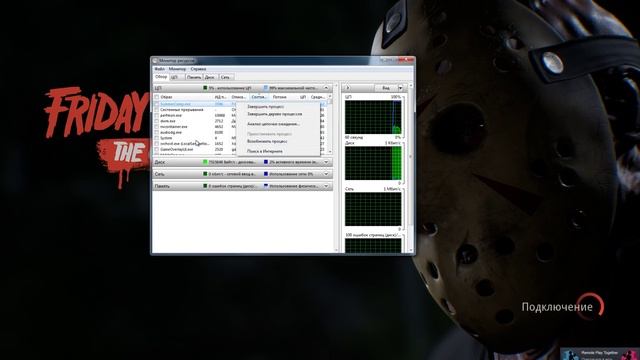Screen dimensions: 640x360
Task: Click the blue Сеть utilization legend square
Action: [266, 174]
